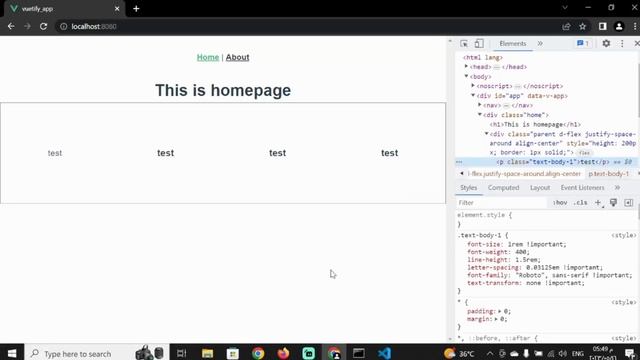This screenshot has width=640, height=360.
Task: Open File Explorer from the taskbar
Action: click(207, 353)
